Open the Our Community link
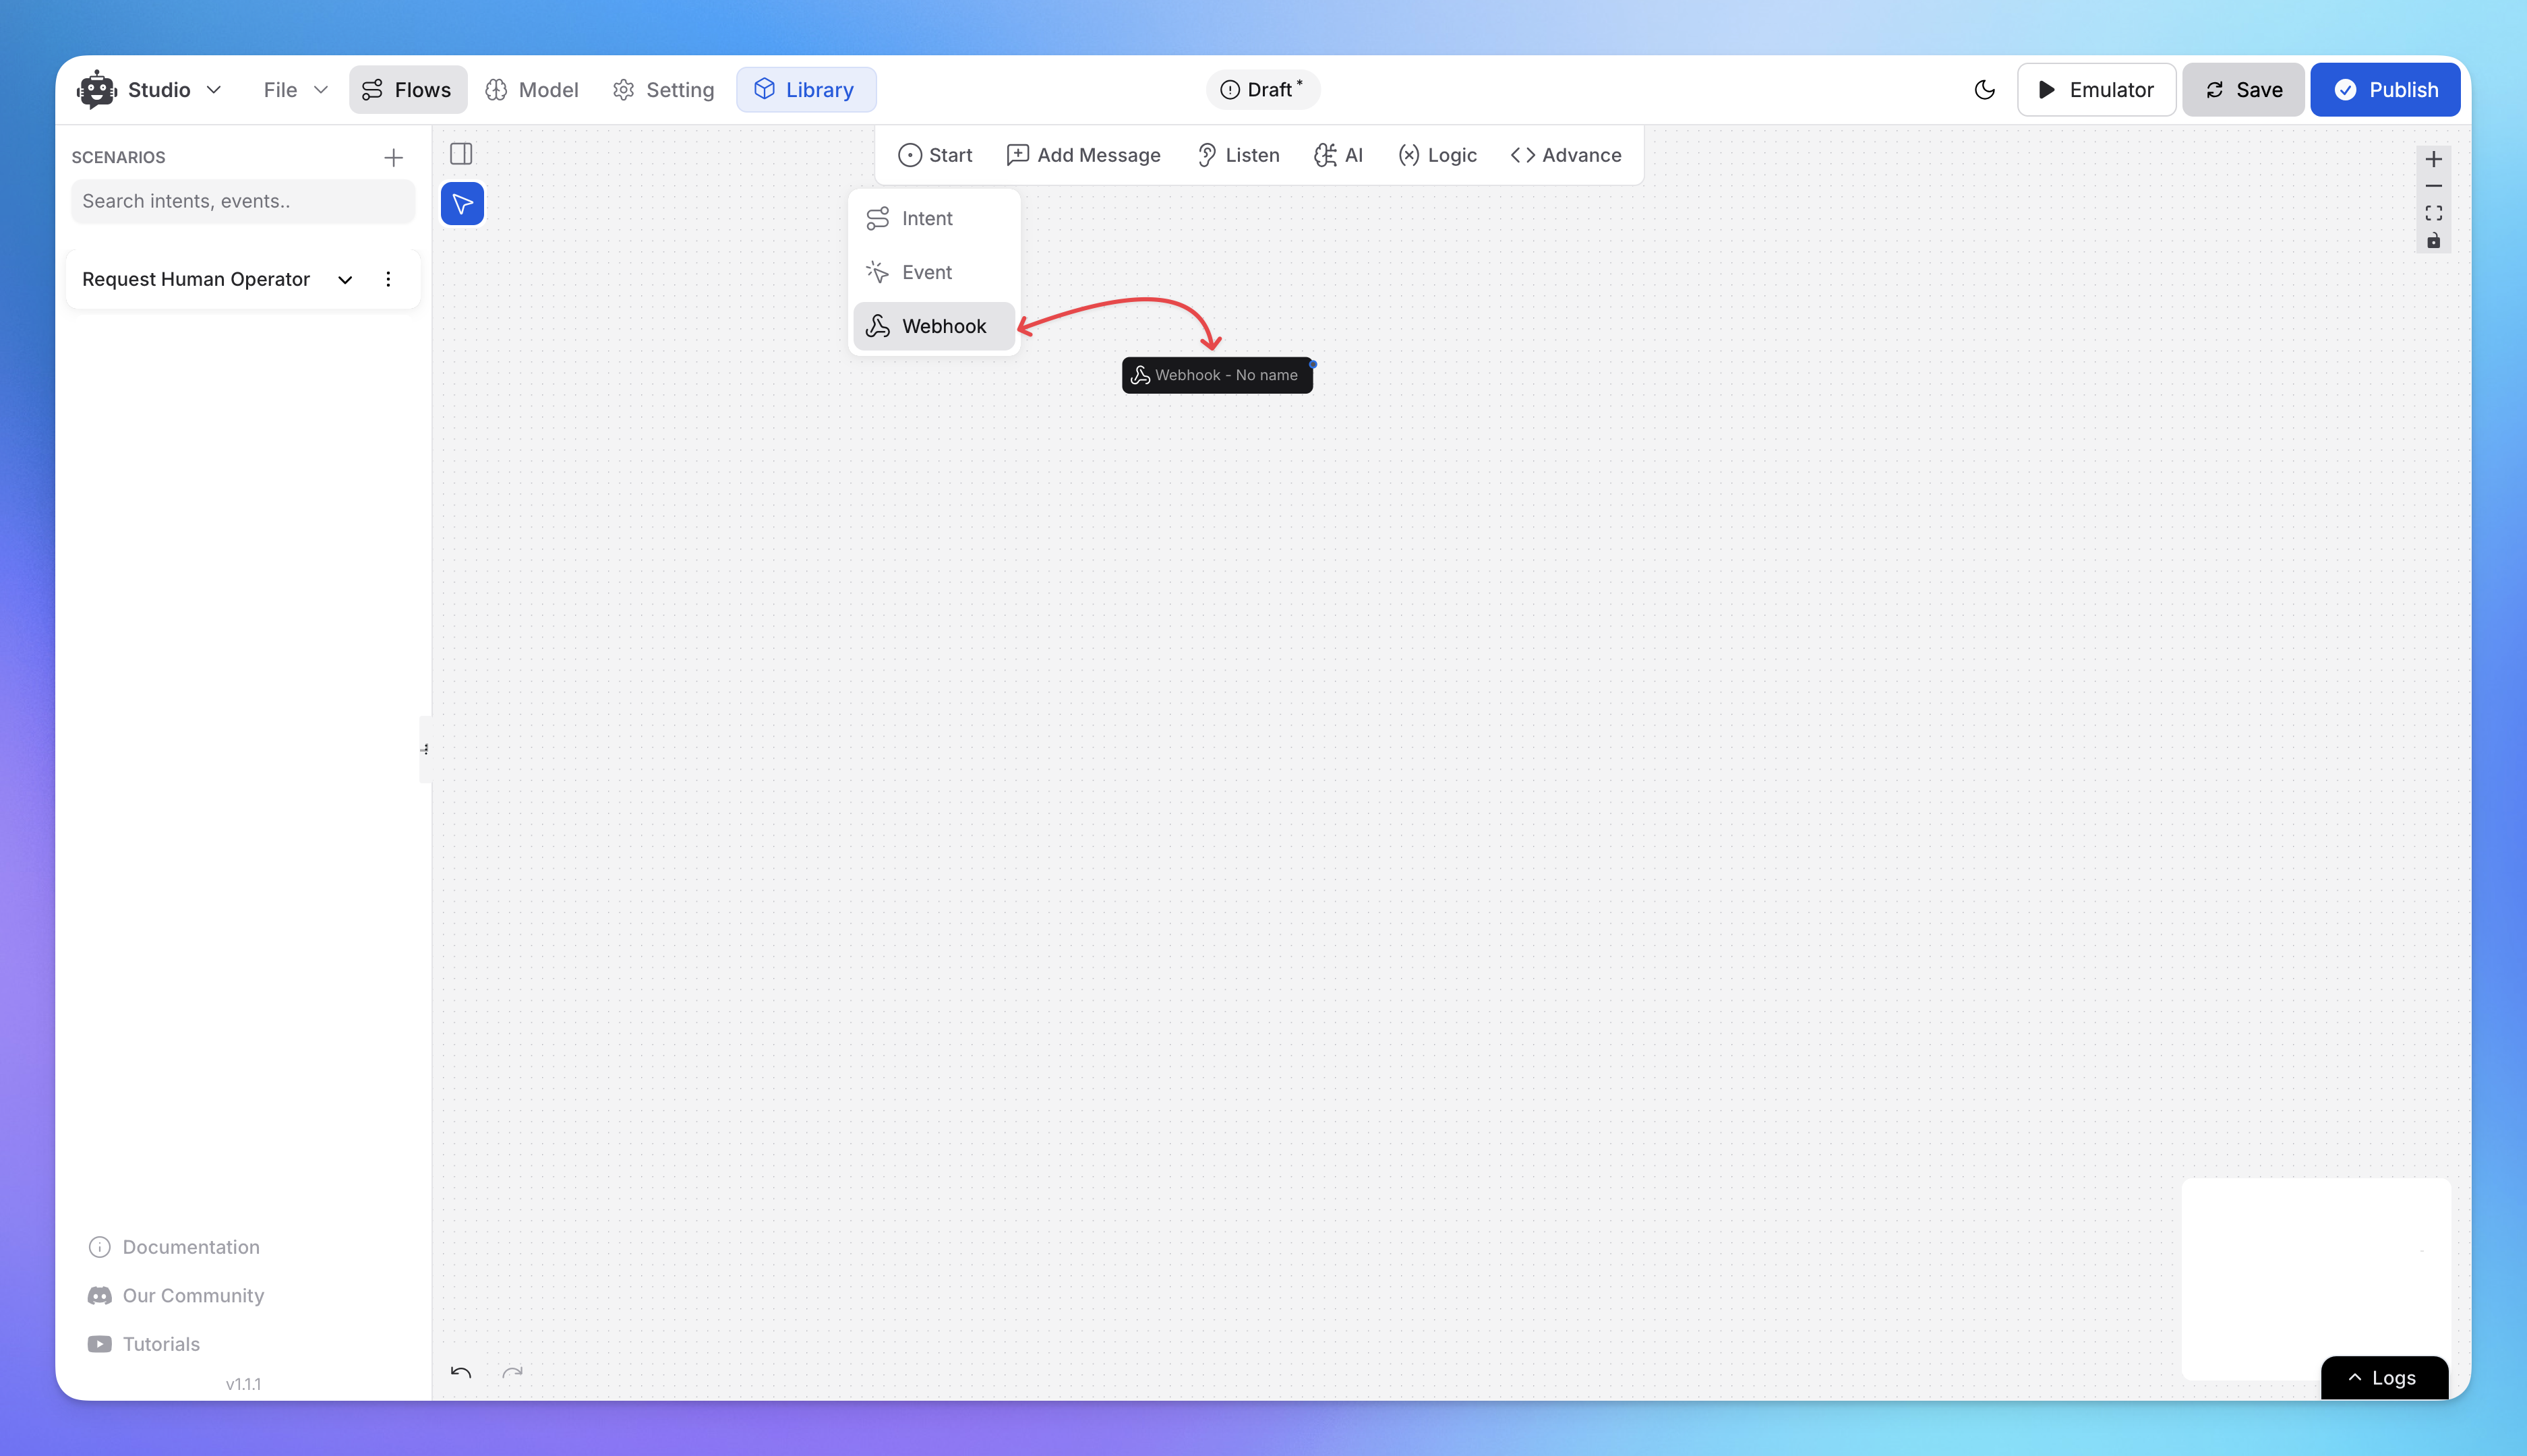Screen dimensions: 2527x1456 click(176, 1296)
